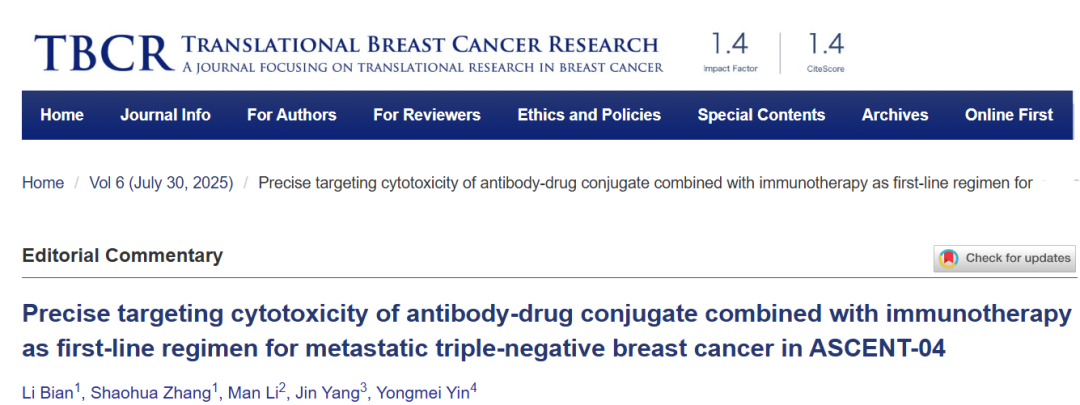
Task: Click the article title breadcrumb link
Action: (x=645, y=183)
